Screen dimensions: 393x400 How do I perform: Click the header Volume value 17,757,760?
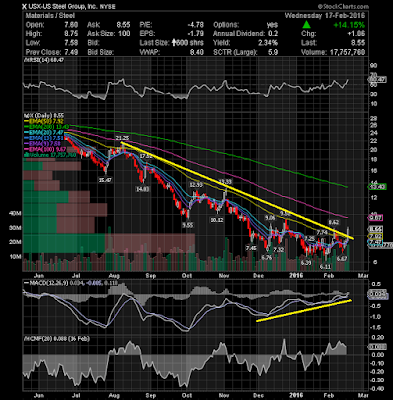(346, 52)
